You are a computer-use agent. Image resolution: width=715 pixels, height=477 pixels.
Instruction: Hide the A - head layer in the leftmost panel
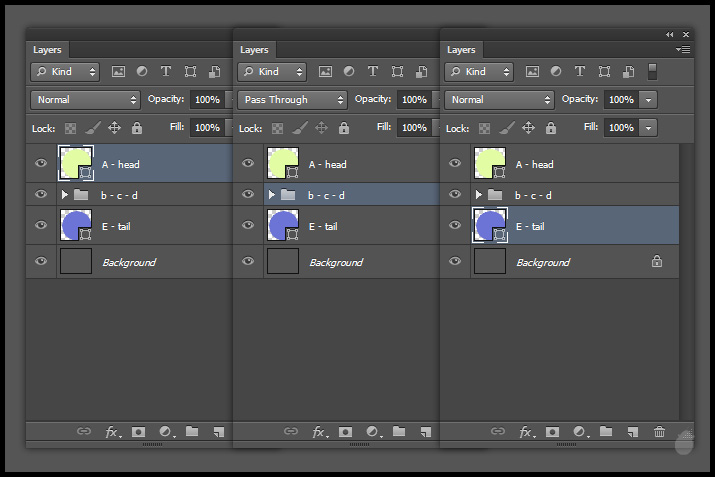(41, 164)
